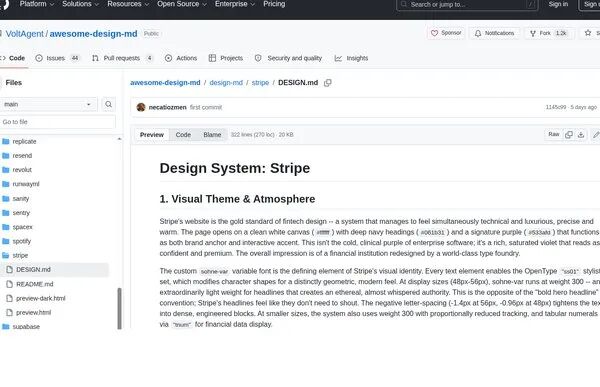Open Security and quality tab
Screen dimensions: 600x387
[x=288, y=58]
